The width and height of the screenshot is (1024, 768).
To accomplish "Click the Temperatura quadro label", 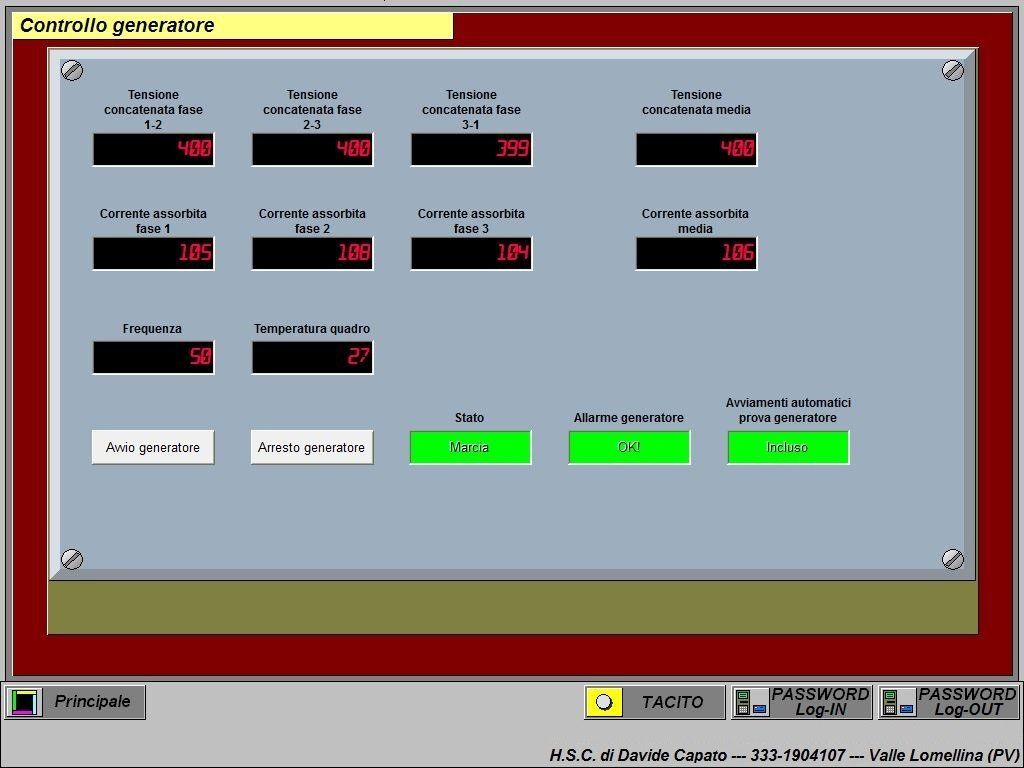I will [312, 329].
